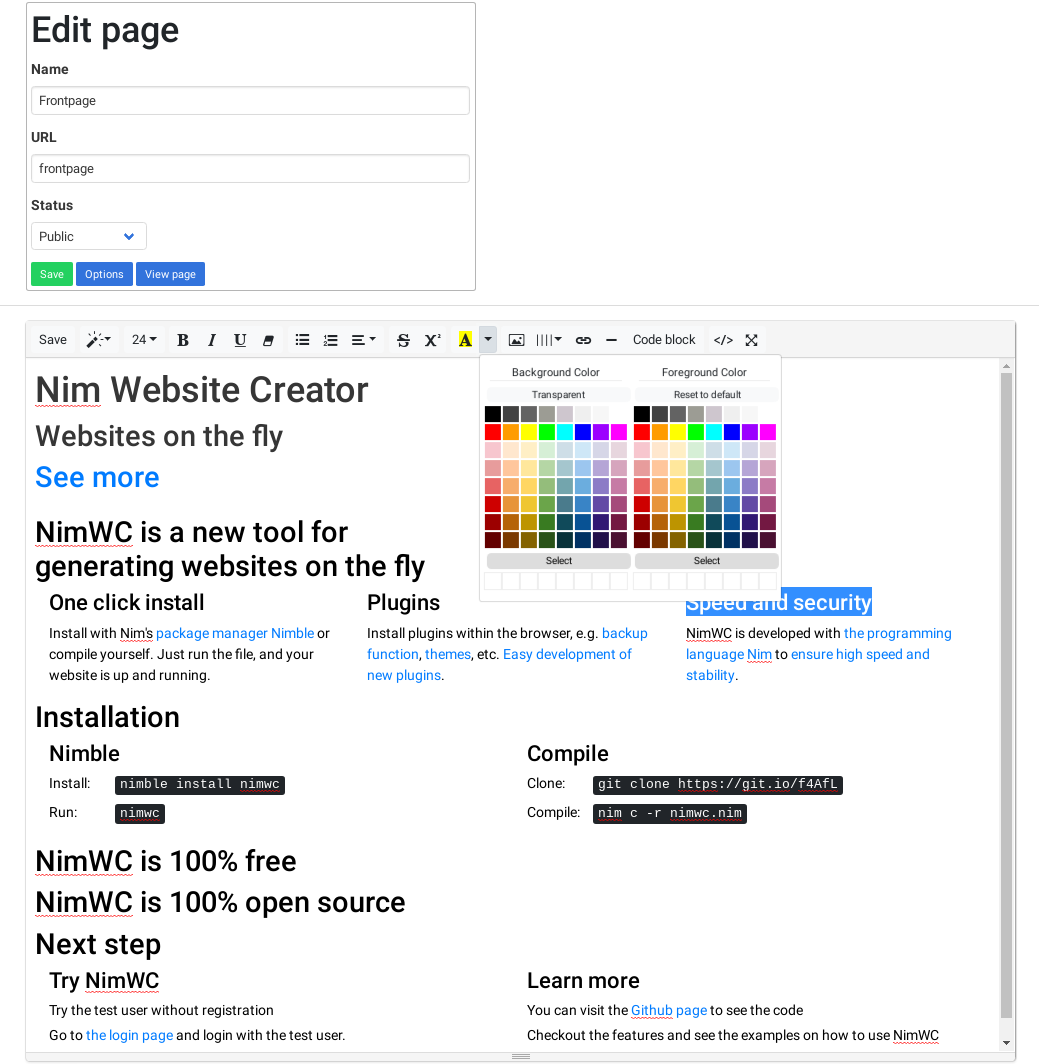The image size is (1039, 1064).
Task: Open the Github page link
Action: [669, 1010]
